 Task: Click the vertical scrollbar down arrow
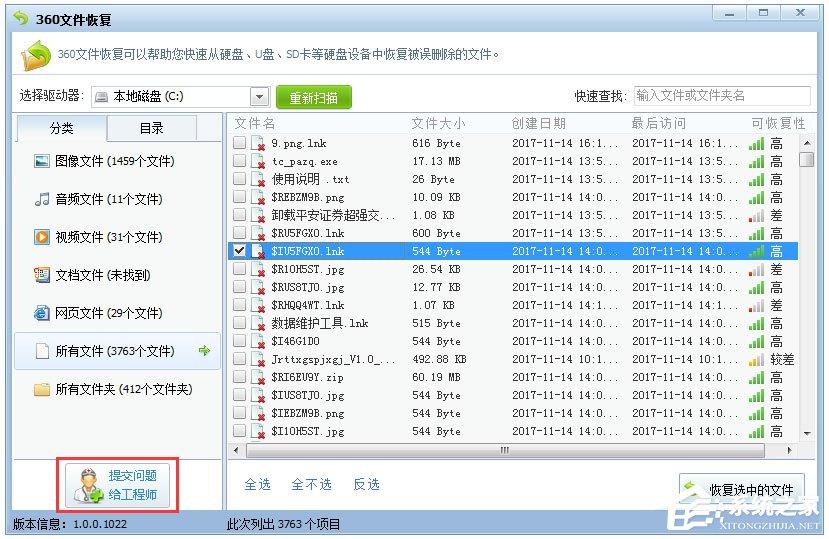(x=807, y=434)
